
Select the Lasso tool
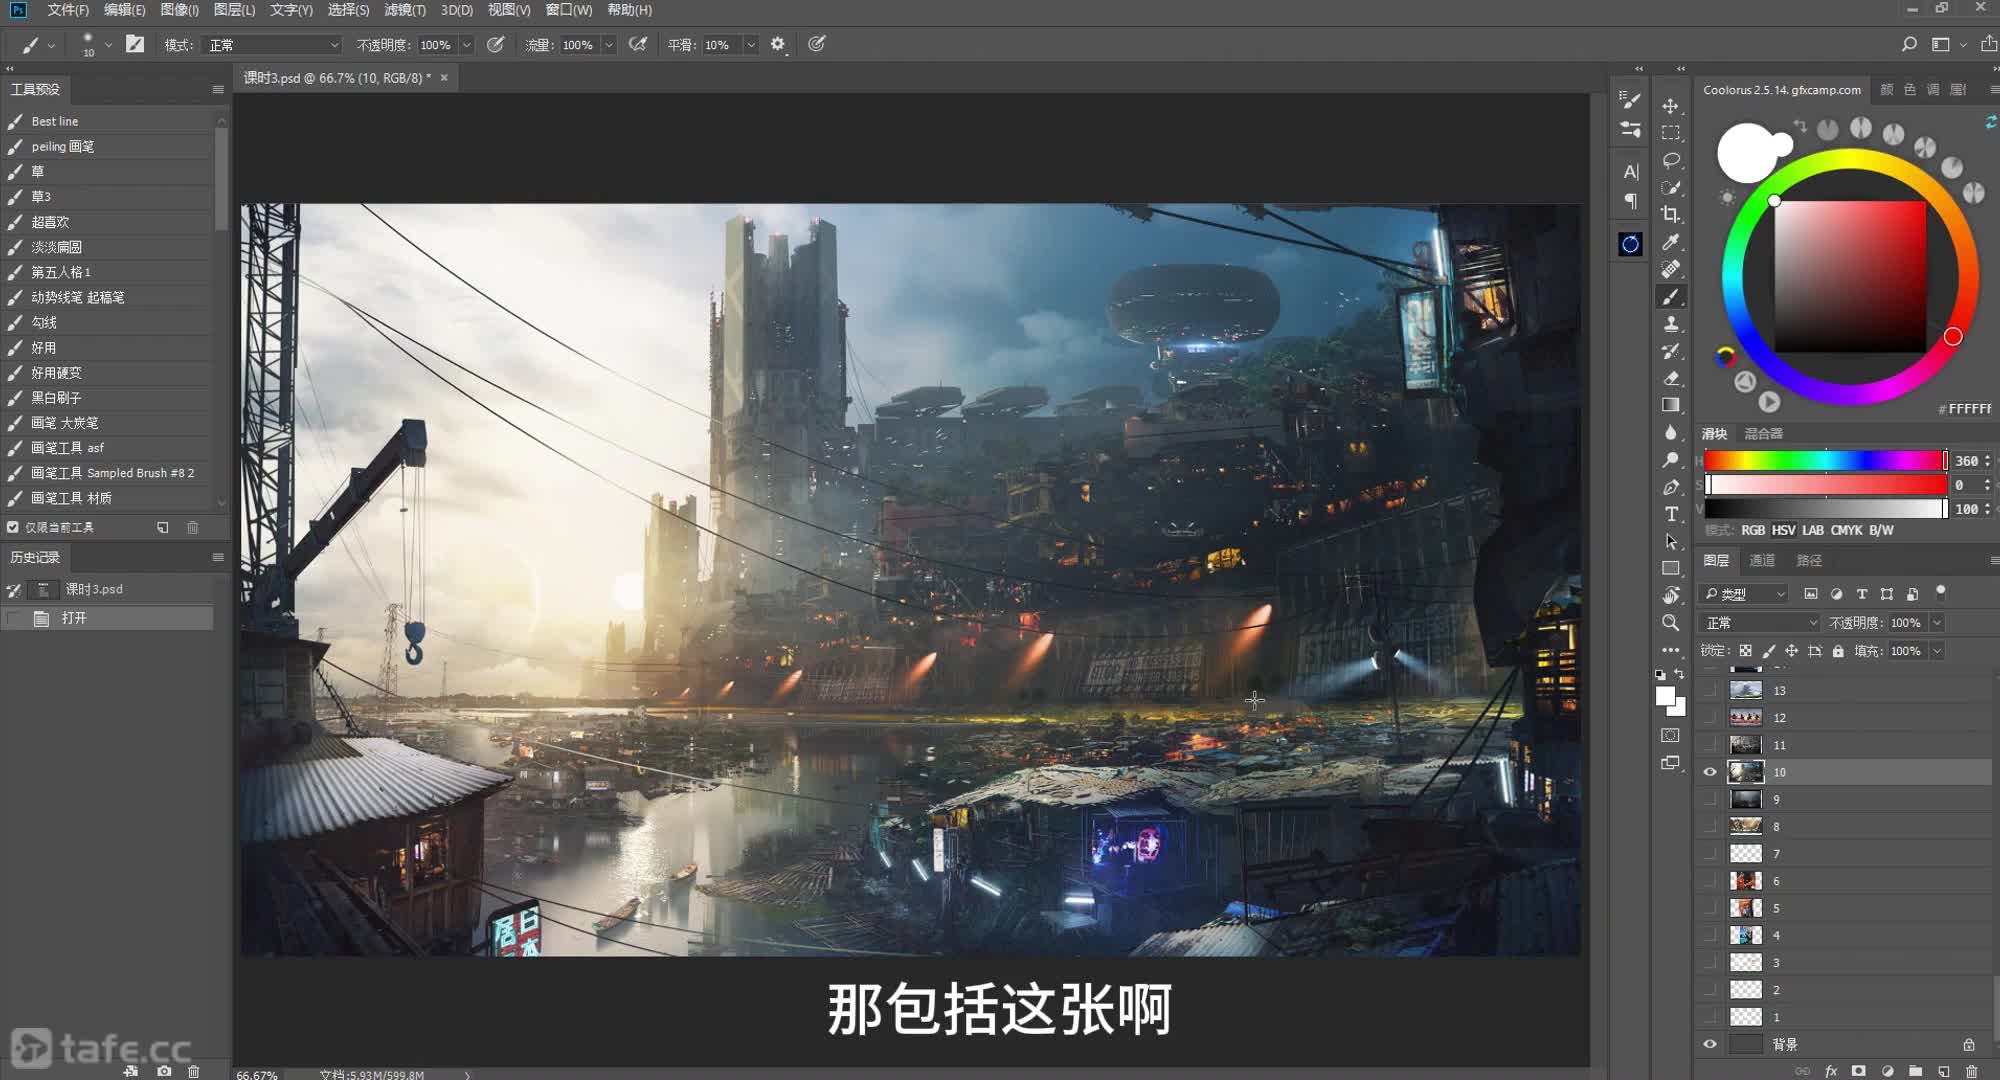(x=1670, y=160)
